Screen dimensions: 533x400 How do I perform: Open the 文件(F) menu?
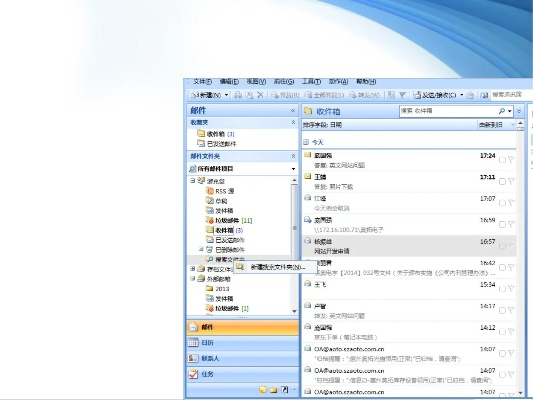pos(202,82)
